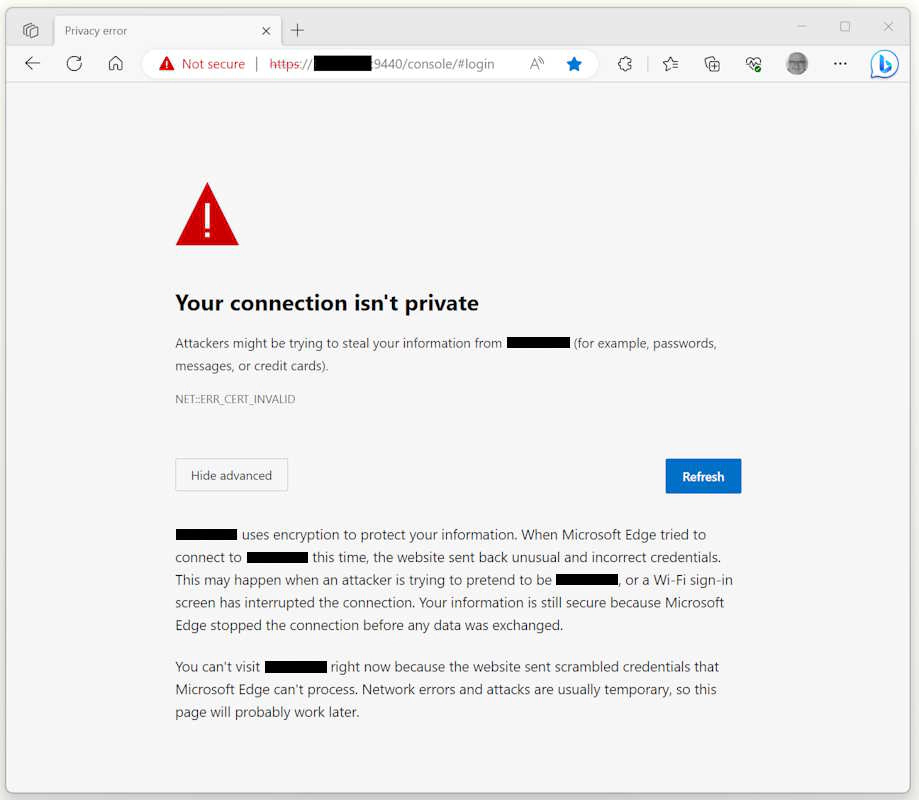The width and height of the screenshot is (919, 800).
Task: Open a new tab
Action: pos(297,30)
